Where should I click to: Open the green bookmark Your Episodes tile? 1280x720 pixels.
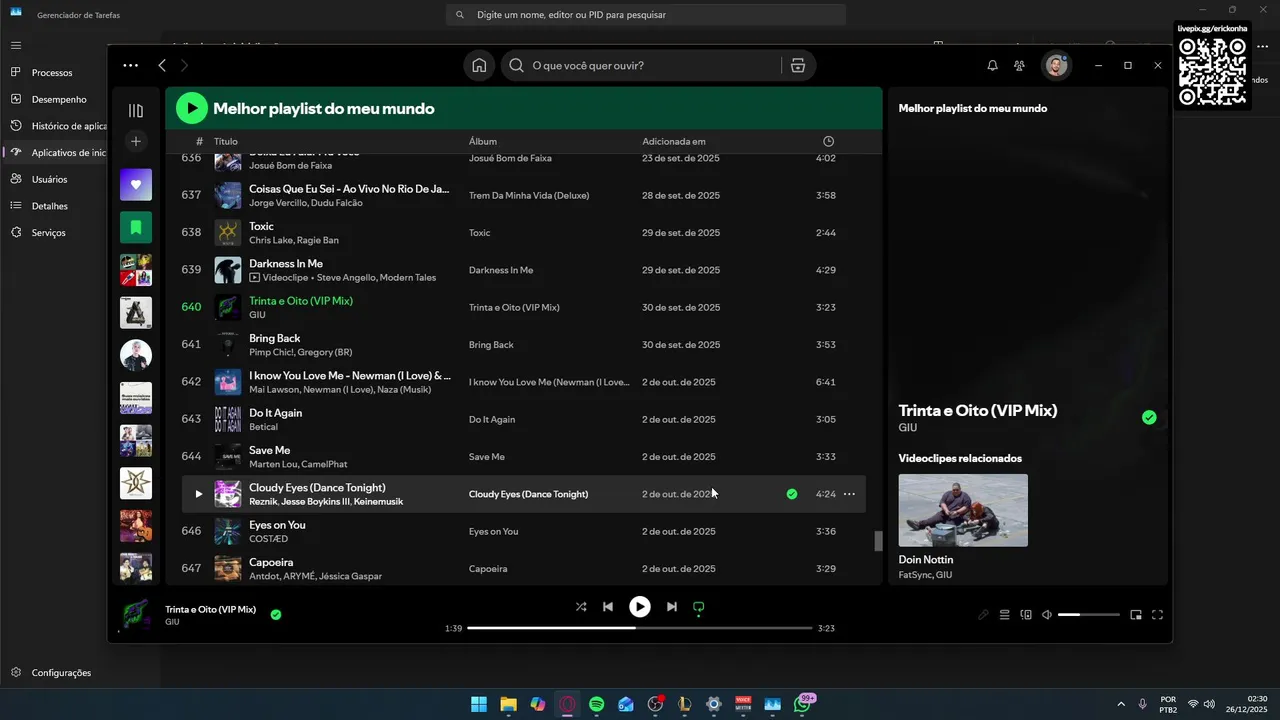point(136,227)
